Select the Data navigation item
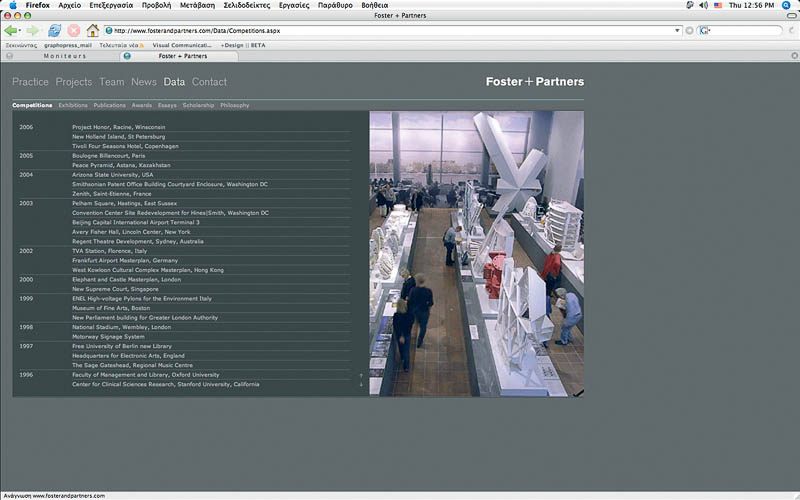Image resolution: width=800 pixels, height=500 pixels. click(x=174, y=82)
